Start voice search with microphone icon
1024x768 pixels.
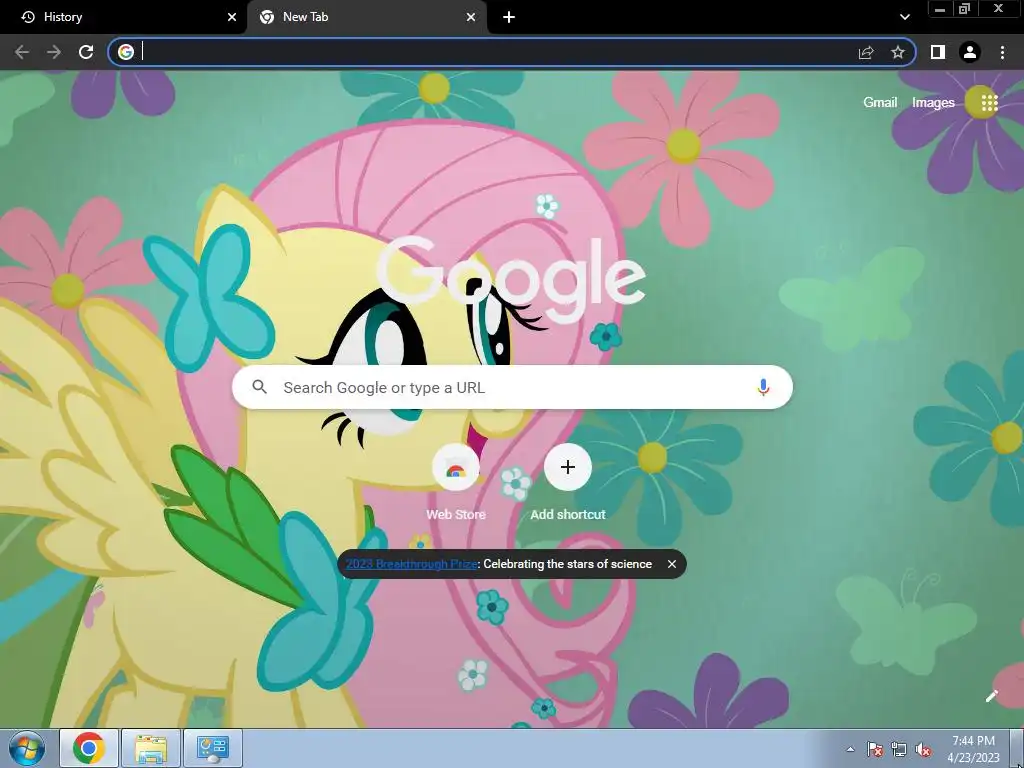pyautogui.click(x=763, y=387)
